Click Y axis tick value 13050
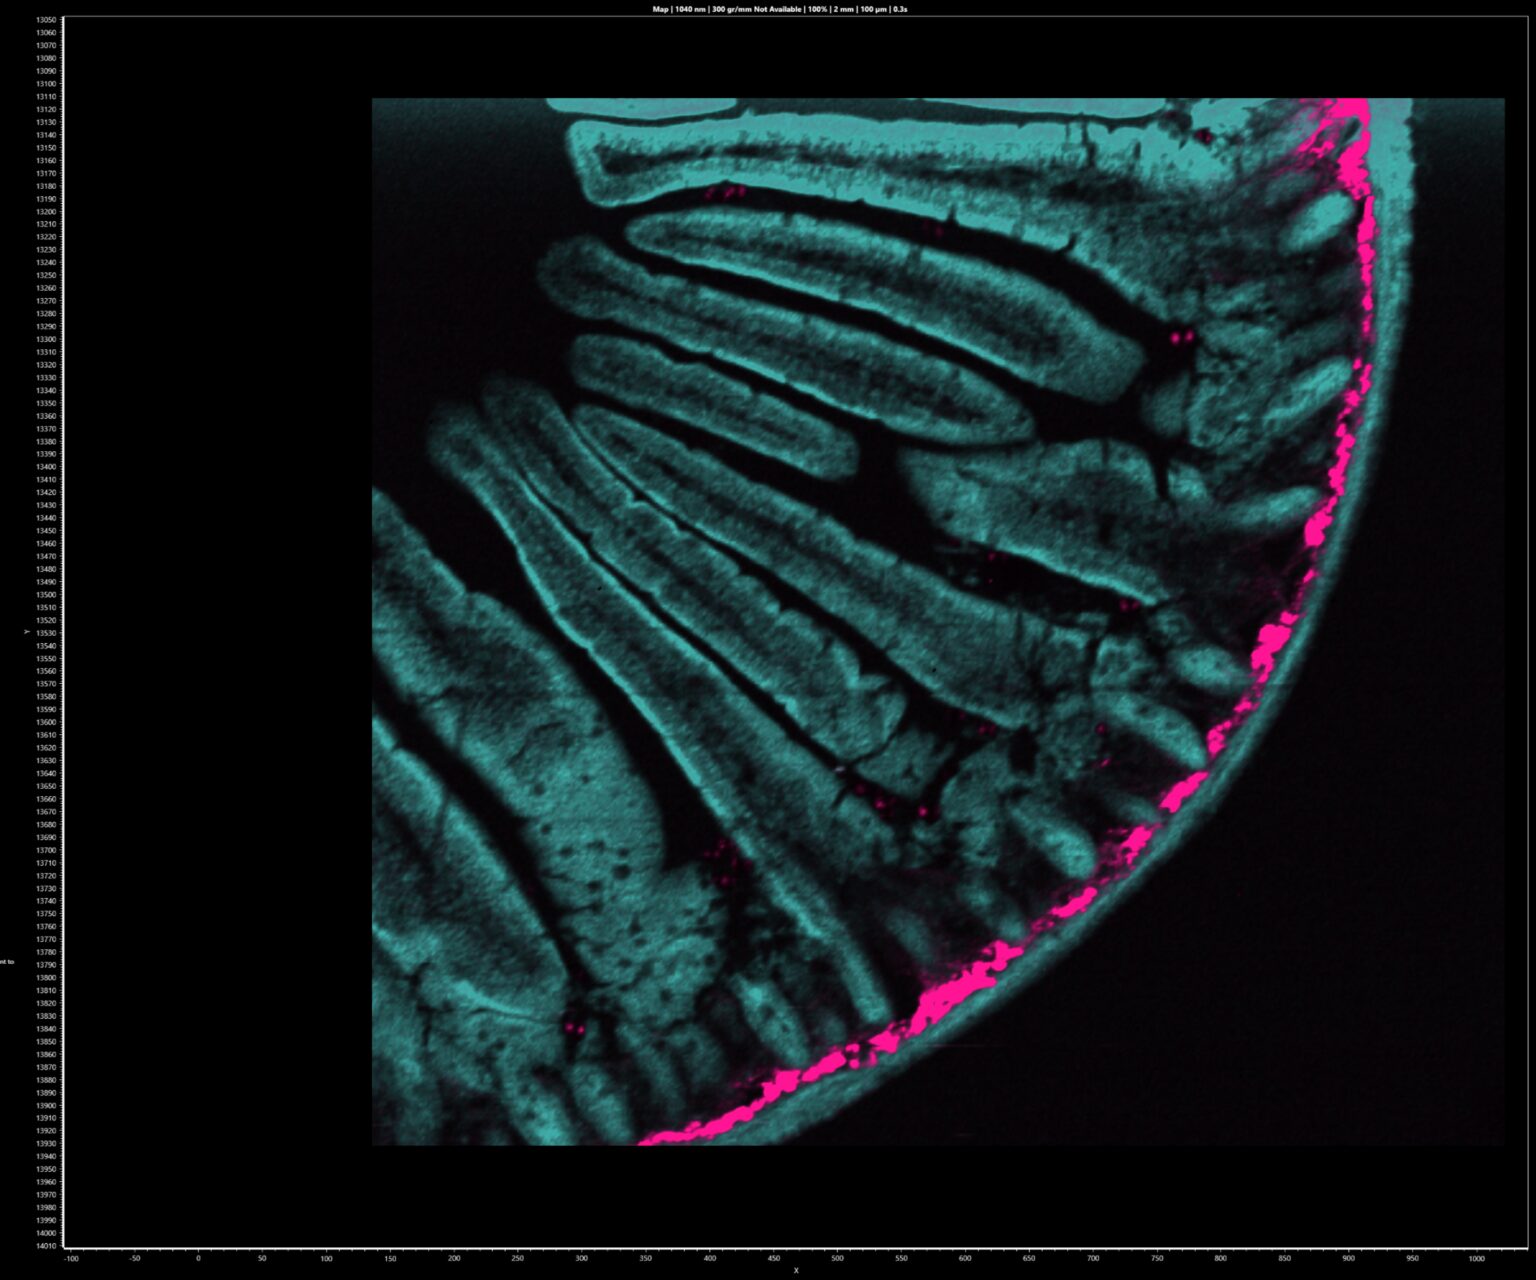 click(46, 20)
